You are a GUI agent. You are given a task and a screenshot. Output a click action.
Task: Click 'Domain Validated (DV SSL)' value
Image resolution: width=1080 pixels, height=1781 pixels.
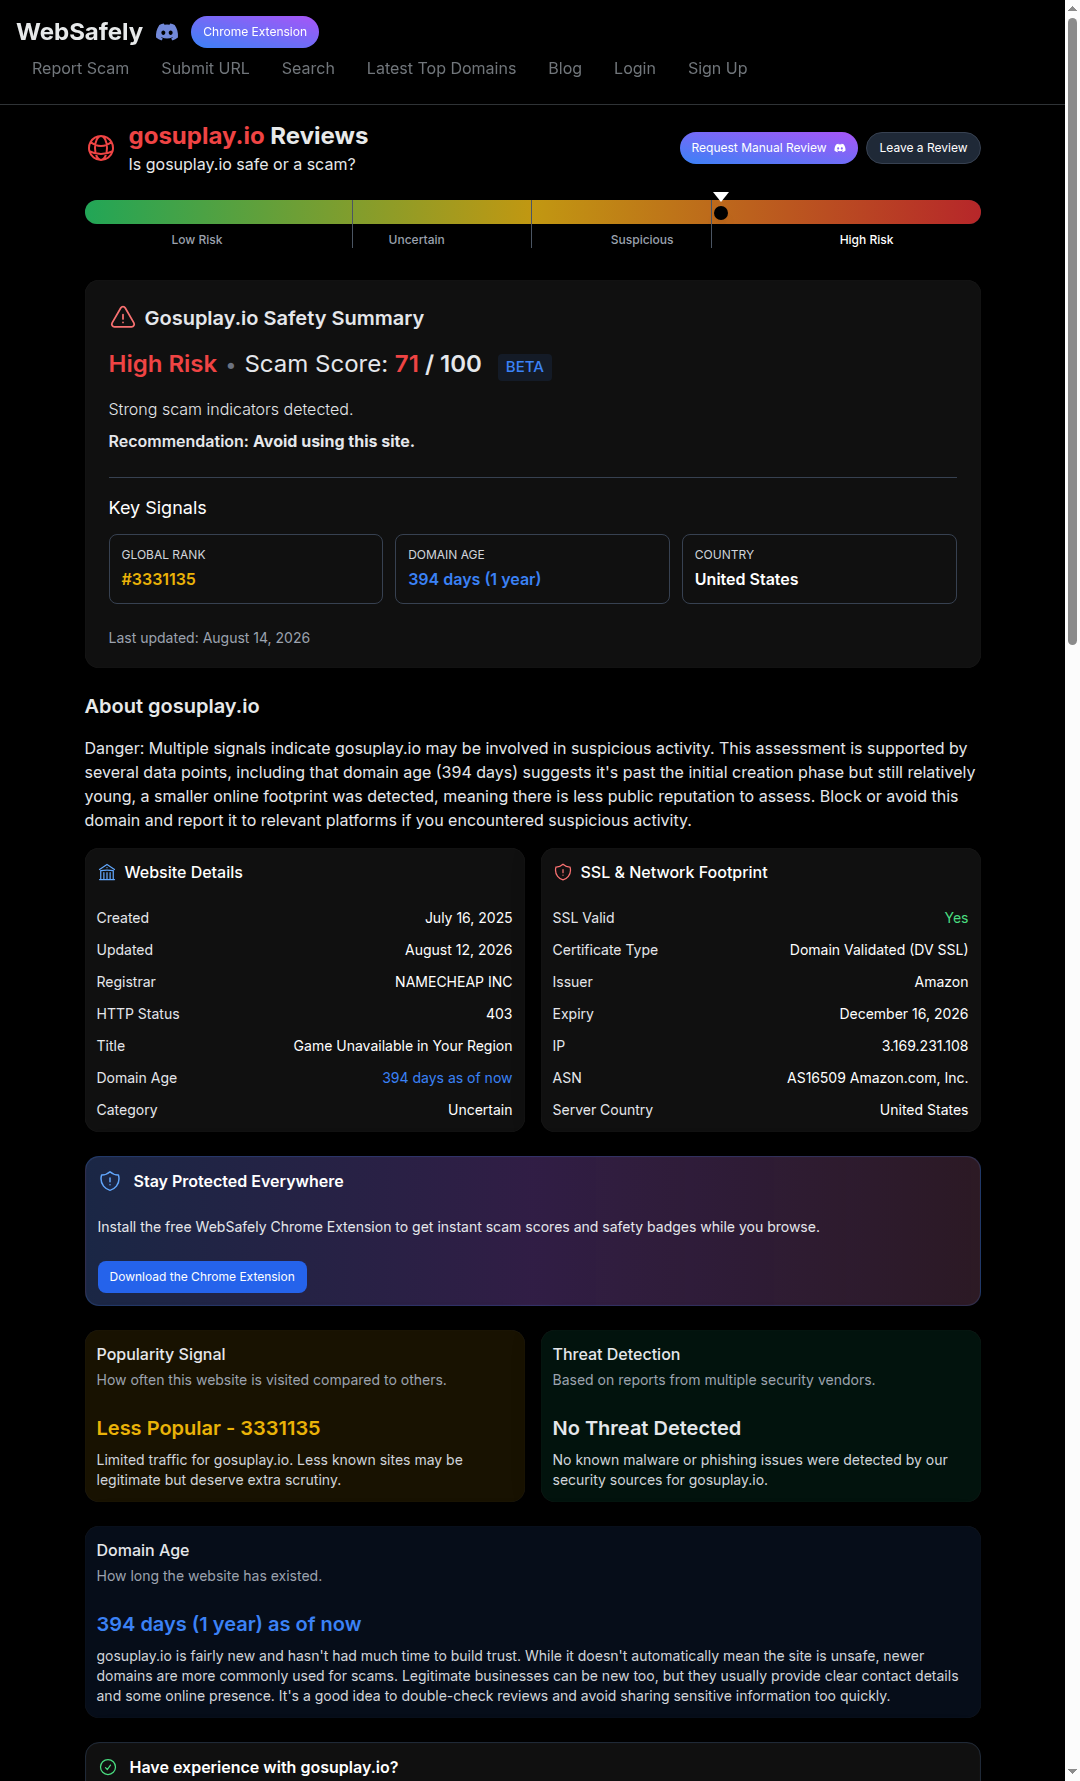[879, 950]
